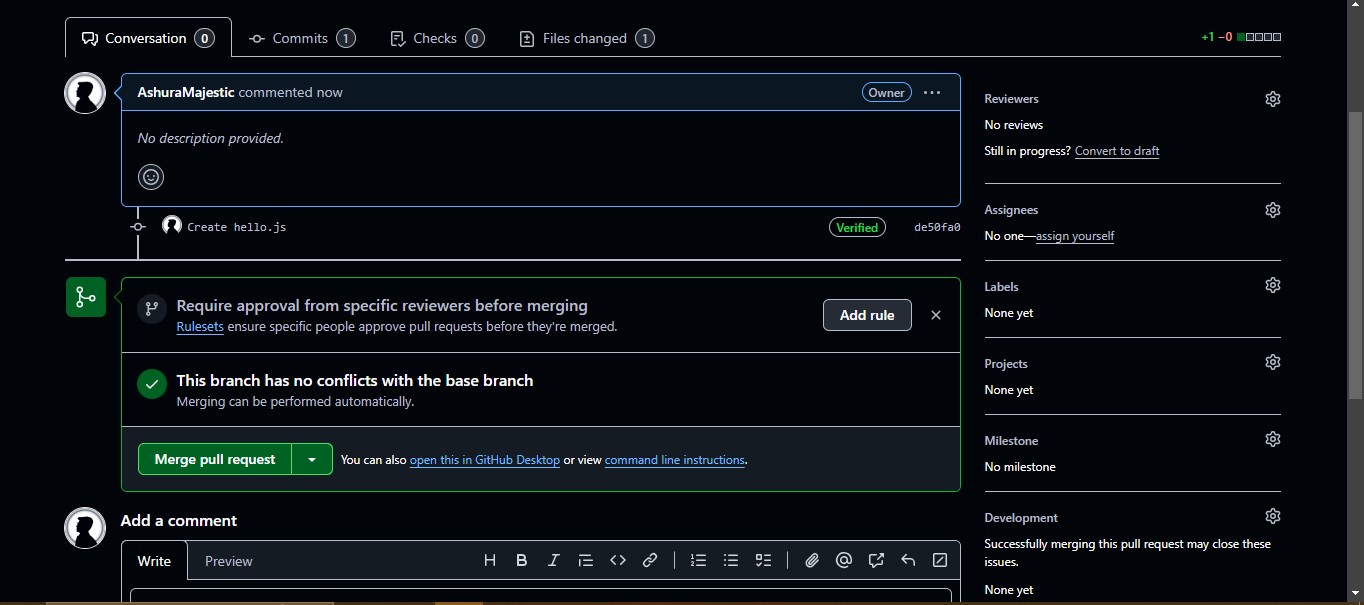
Task: Open the comment options ellipsis menu
Action: pos(932,92)
